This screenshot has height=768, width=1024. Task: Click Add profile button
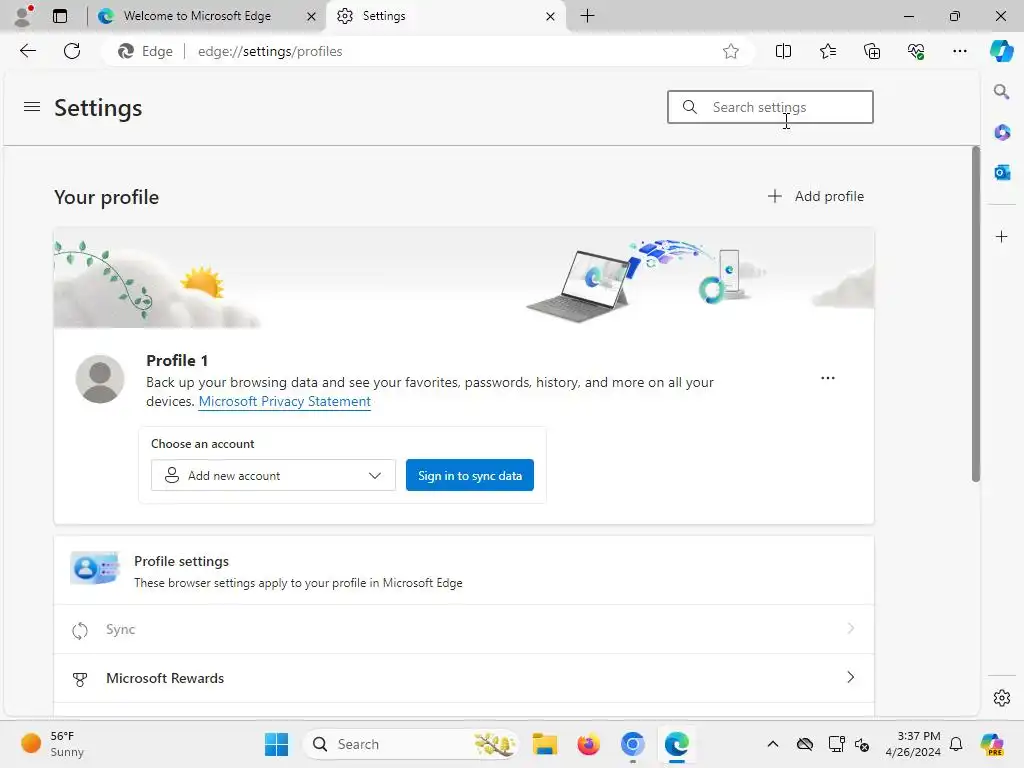[816, 197]
